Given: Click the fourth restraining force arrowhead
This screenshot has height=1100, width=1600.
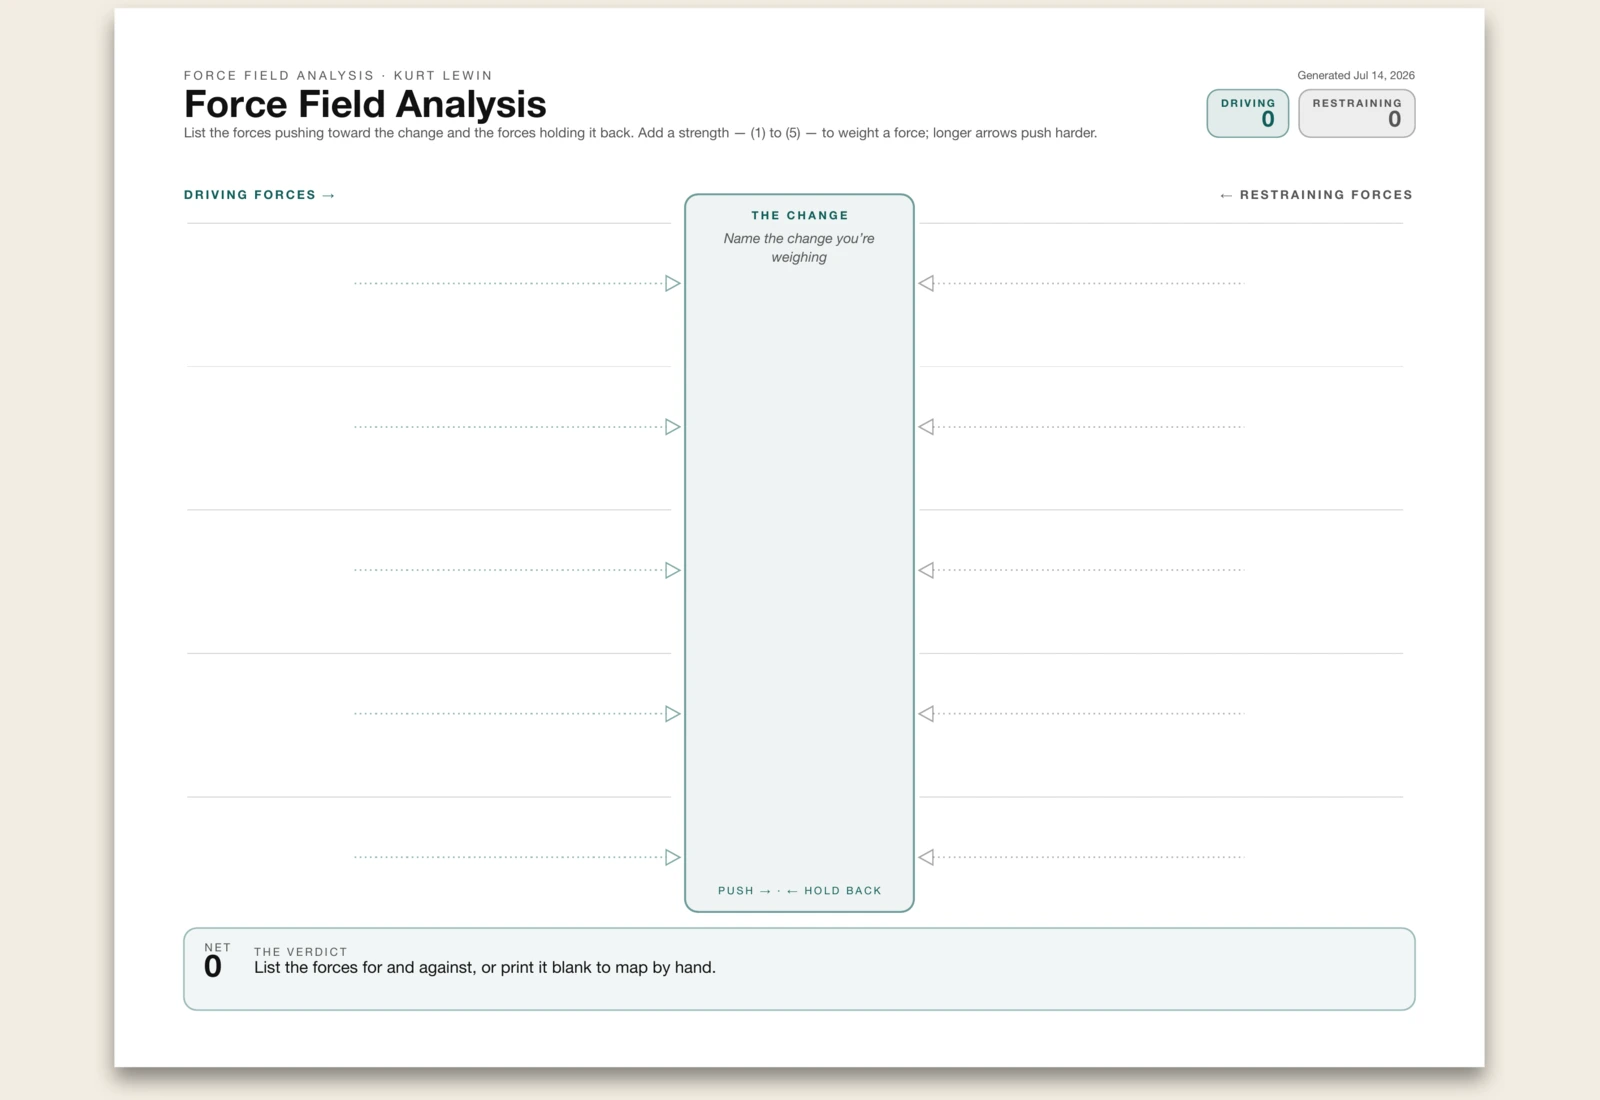Looking at the screenshot, I should [926, 714].
